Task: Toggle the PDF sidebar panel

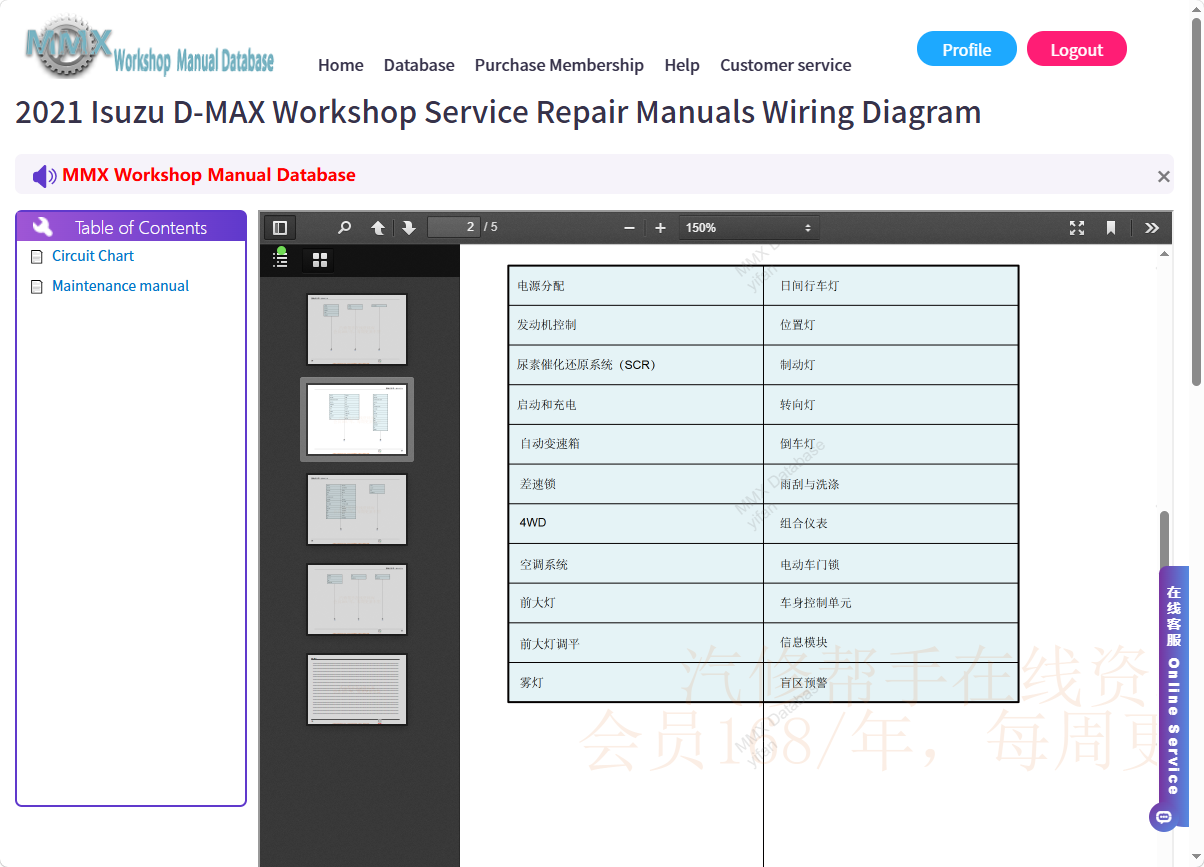Action: pyautogui.click(x=280, y=228)
